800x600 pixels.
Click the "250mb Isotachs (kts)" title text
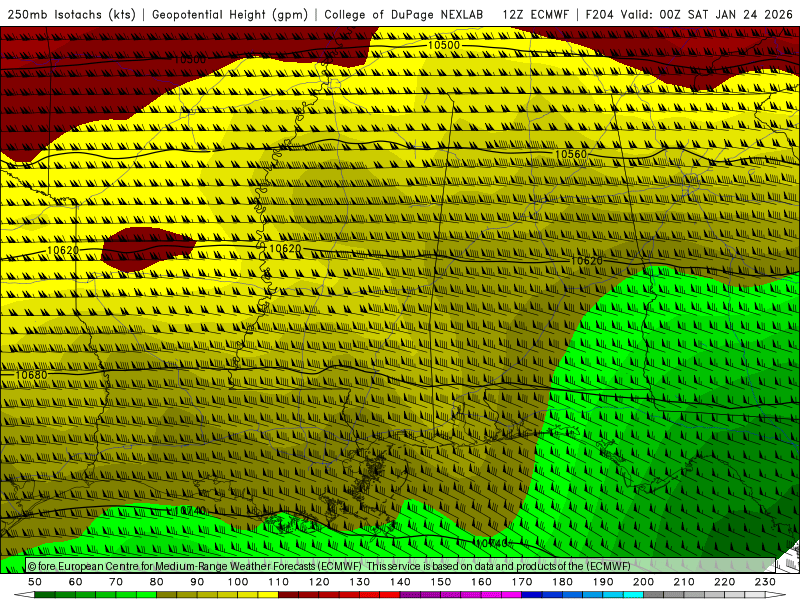71,15
